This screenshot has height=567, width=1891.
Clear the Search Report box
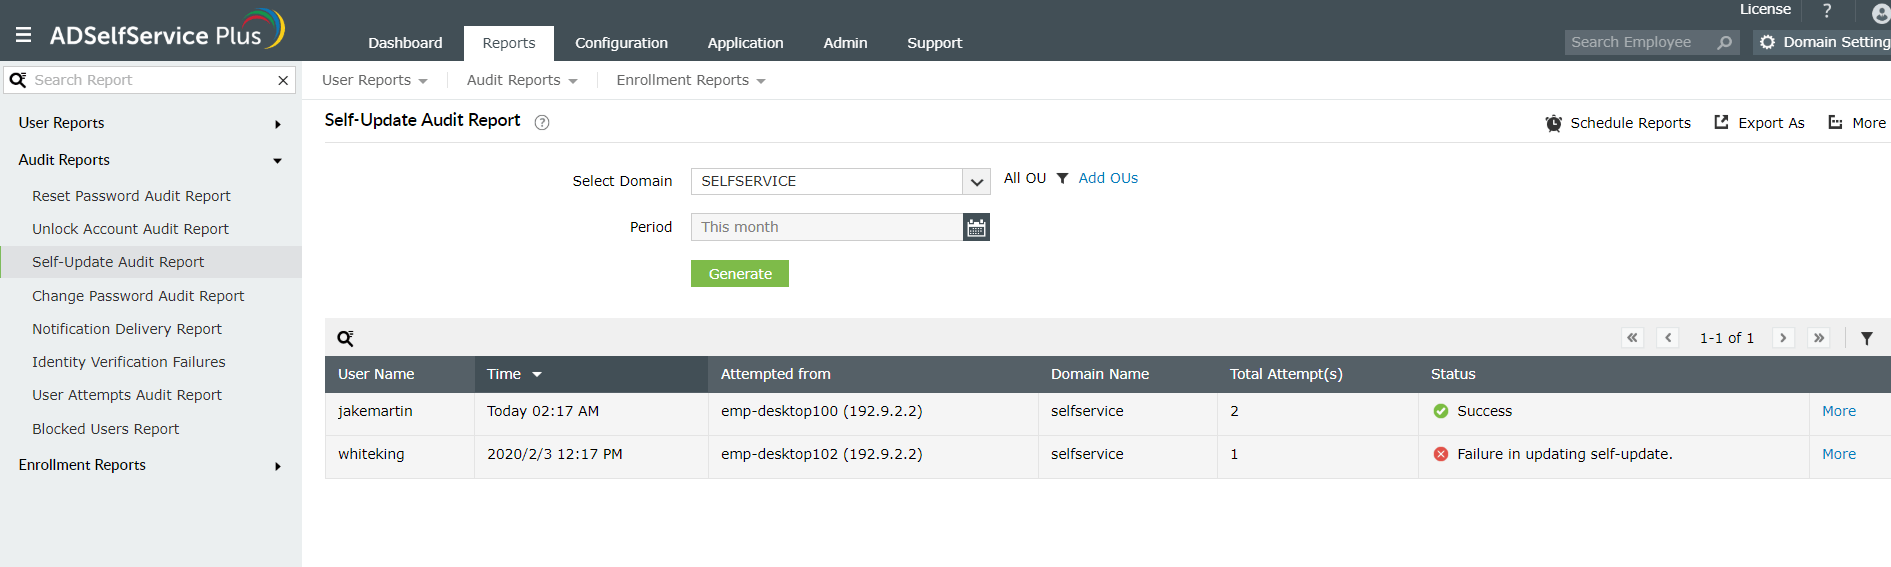283,80
